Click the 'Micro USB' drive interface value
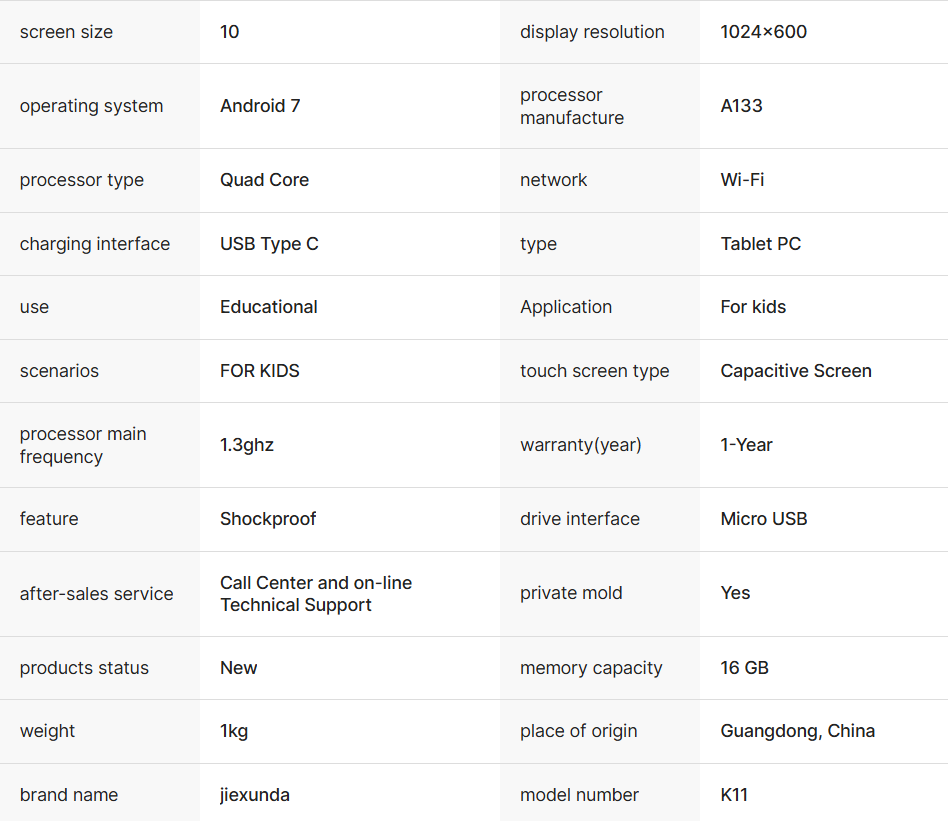 (x=764, y=519)
